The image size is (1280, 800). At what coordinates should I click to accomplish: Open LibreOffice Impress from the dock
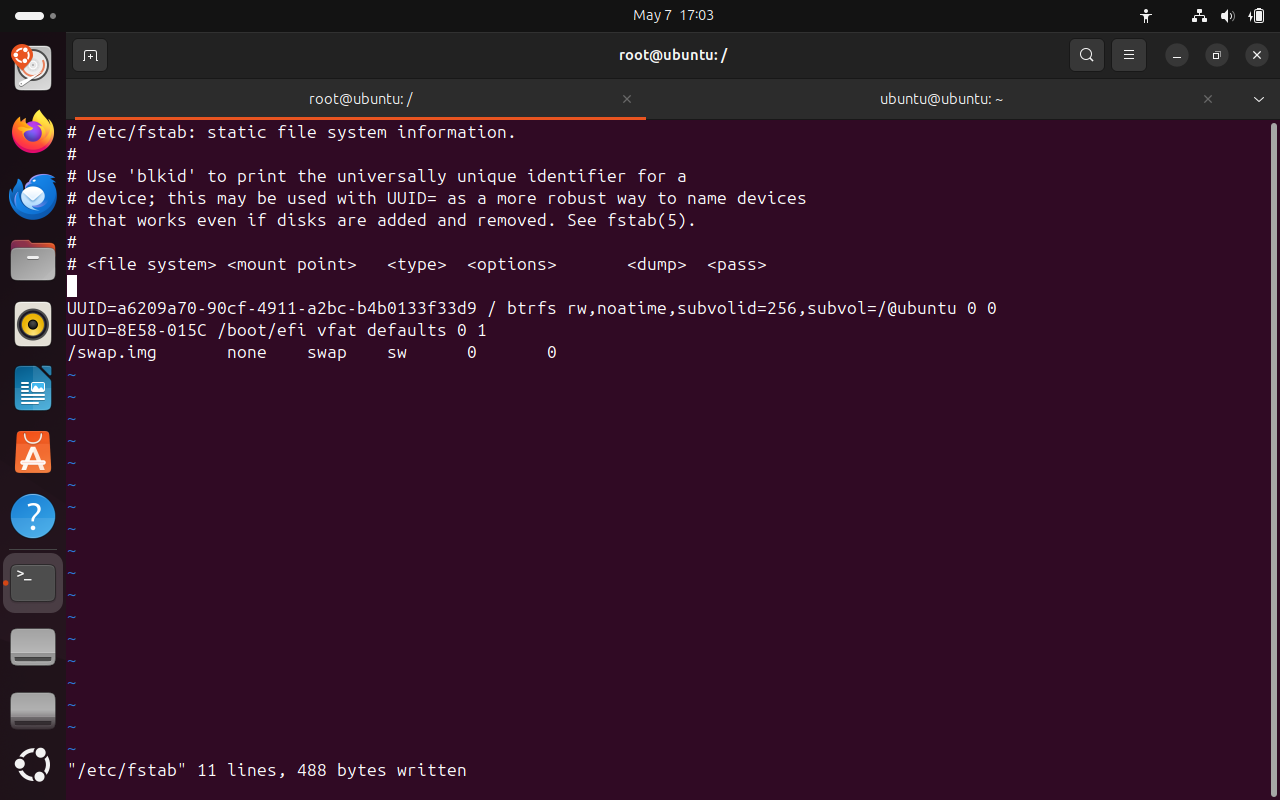point(33,388)
